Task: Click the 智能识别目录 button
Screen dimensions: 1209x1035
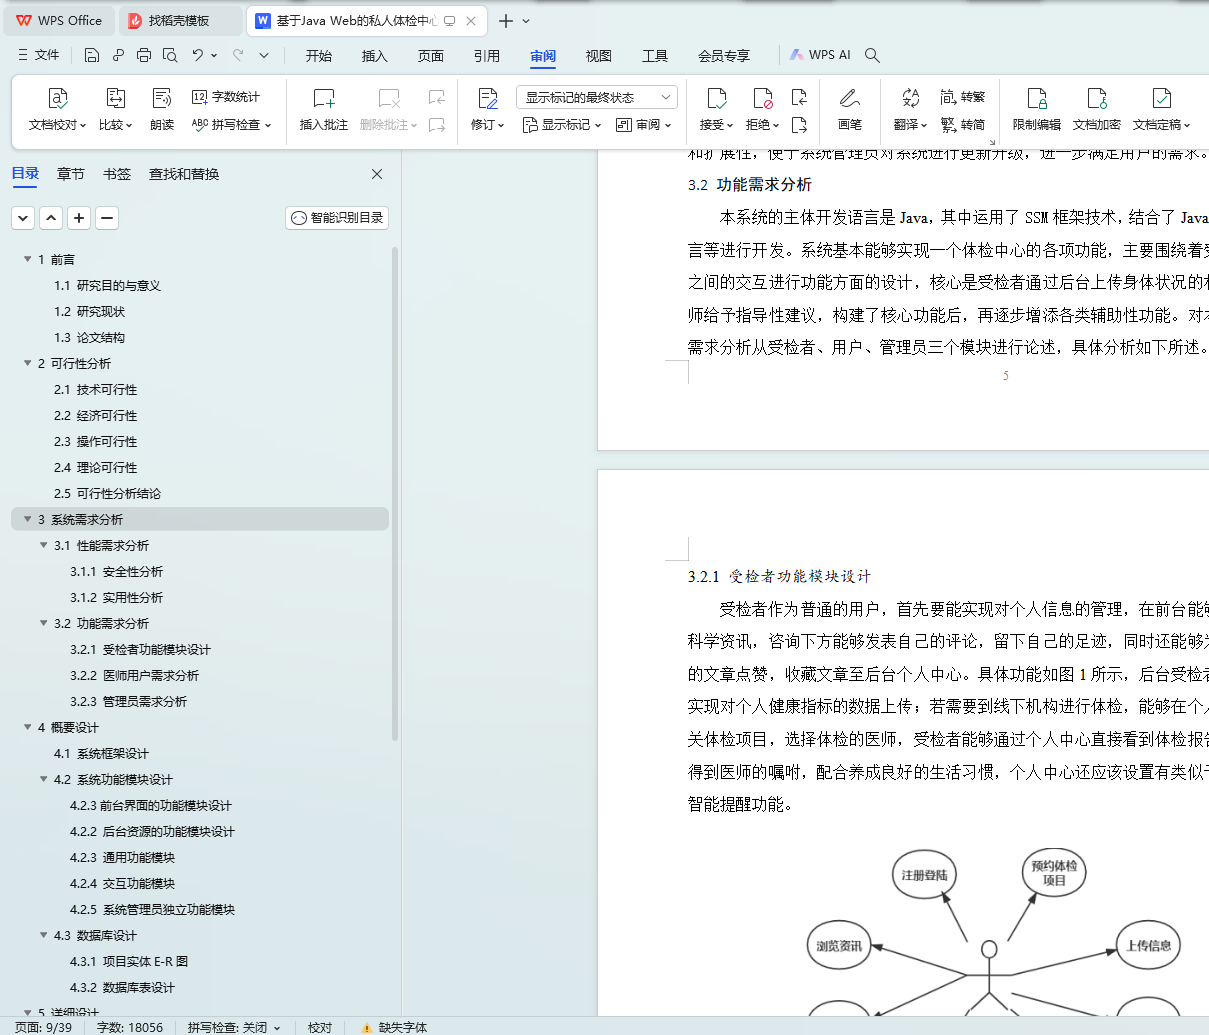Action: pyautogui.click(x=337, y=217)
